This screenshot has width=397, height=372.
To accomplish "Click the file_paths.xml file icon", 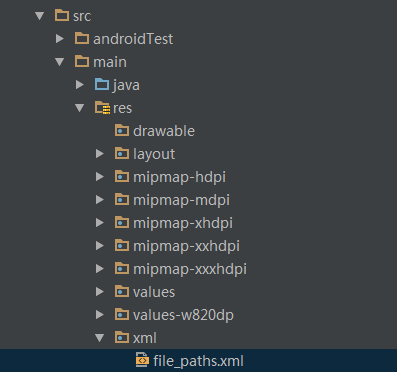I will 142,360.
